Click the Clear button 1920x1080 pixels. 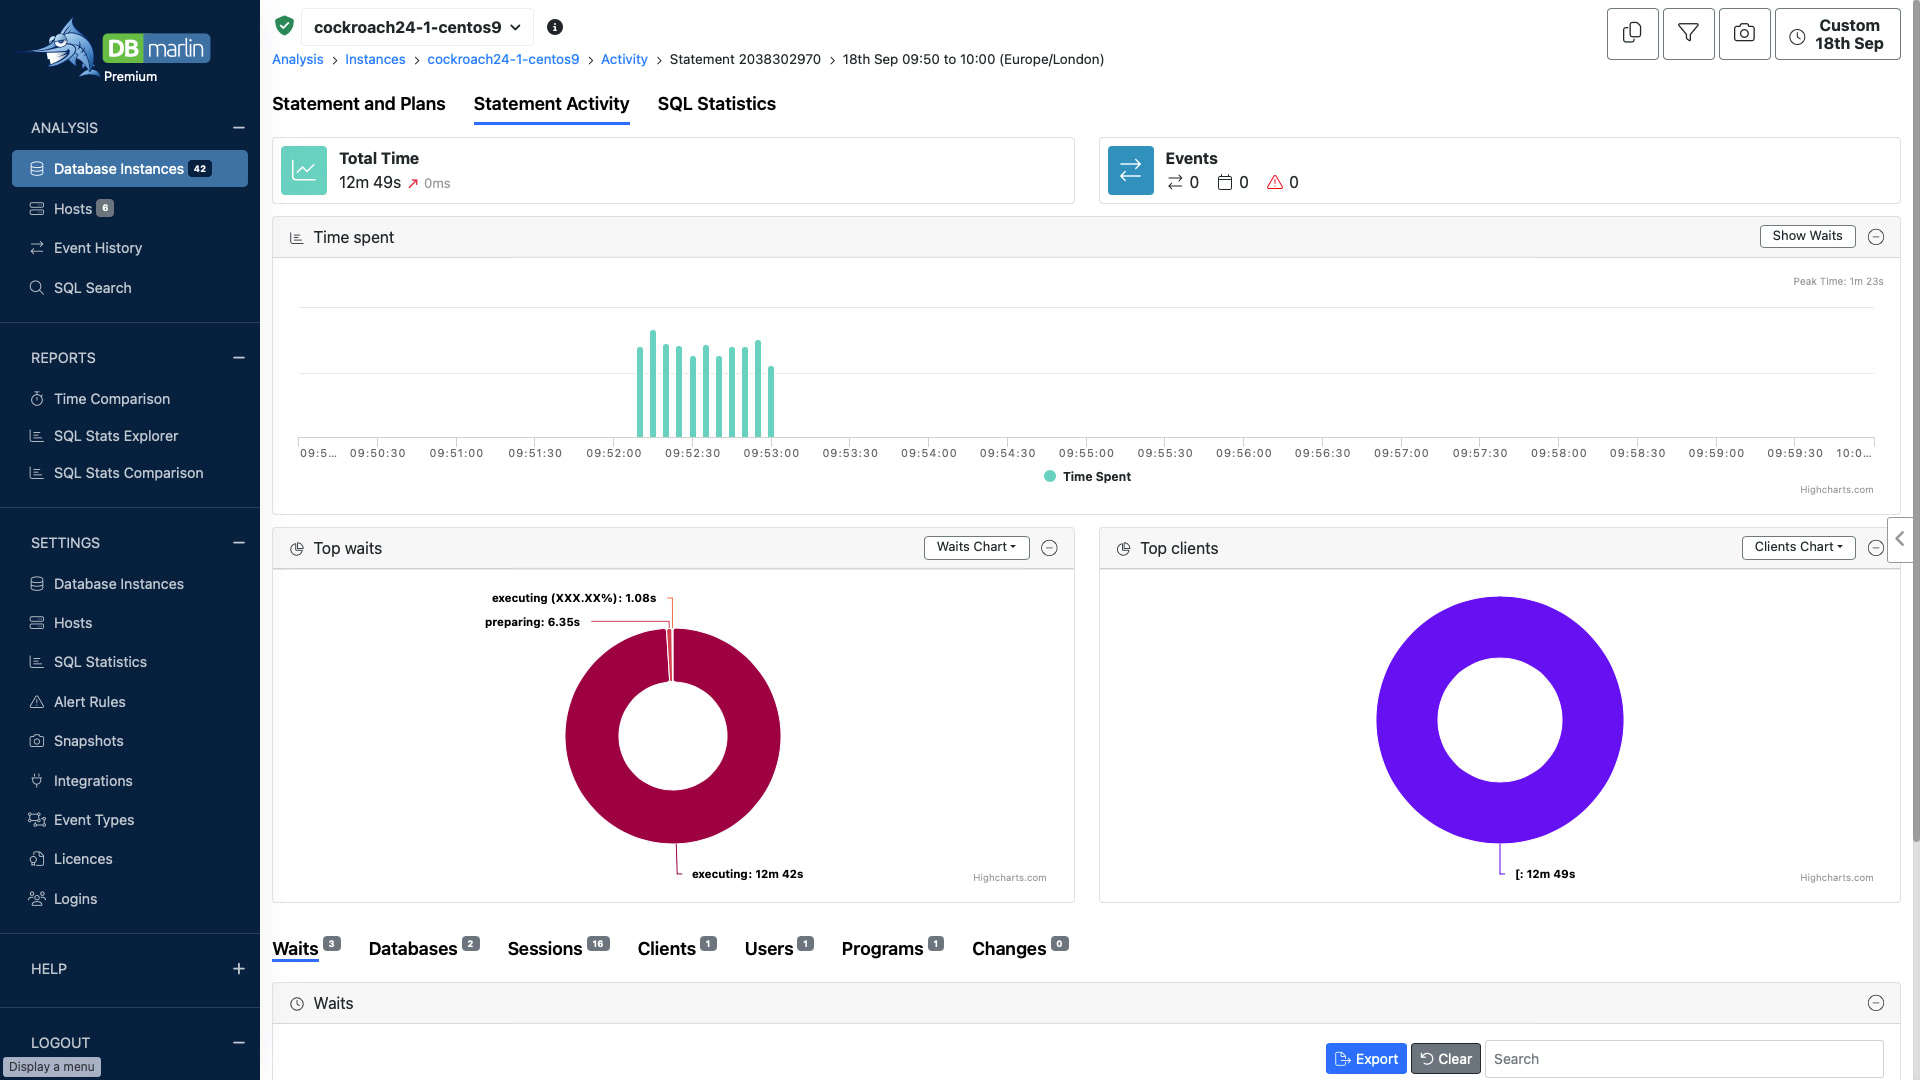[1446, 1059]
